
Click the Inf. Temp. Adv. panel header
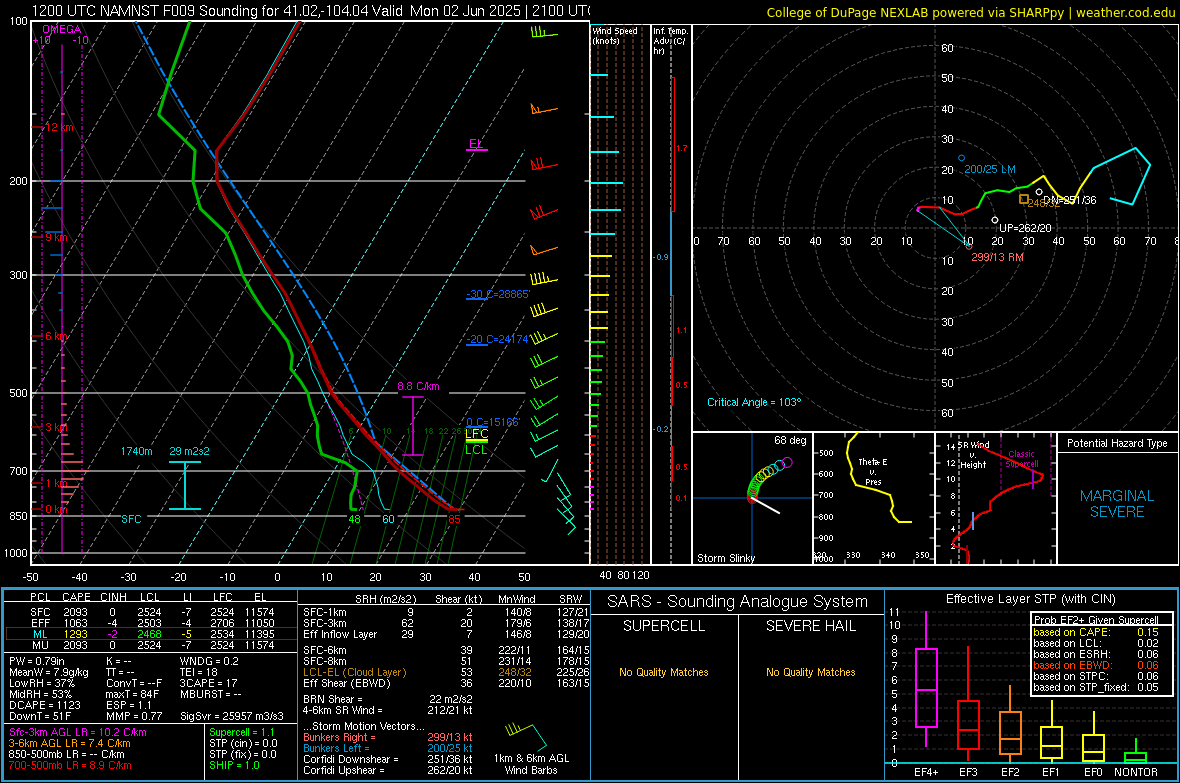tap(670, 41)
